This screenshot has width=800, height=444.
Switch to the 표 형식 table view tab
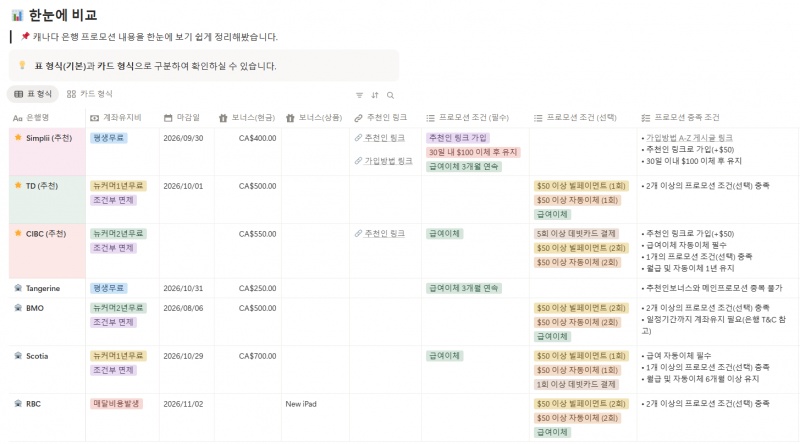coord(33,94)
